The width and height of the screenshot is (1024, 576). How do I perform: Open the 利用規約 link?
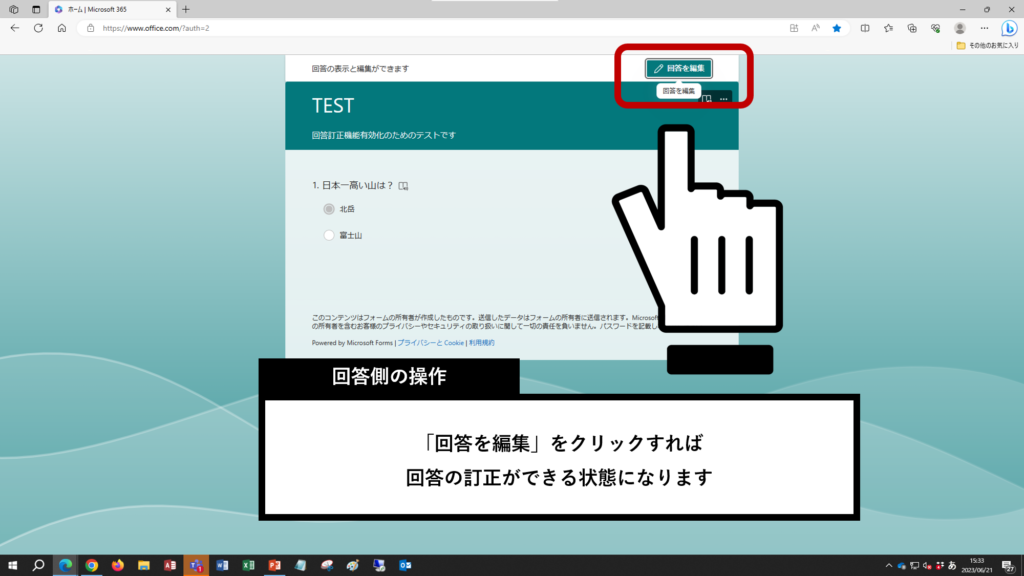[481, 343]
